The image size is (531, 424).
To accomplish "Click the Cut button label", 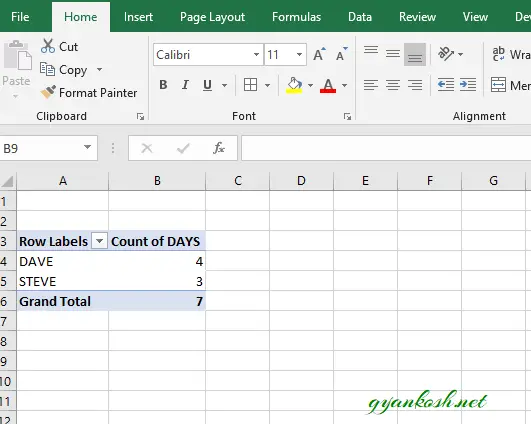I will [68, 47].
